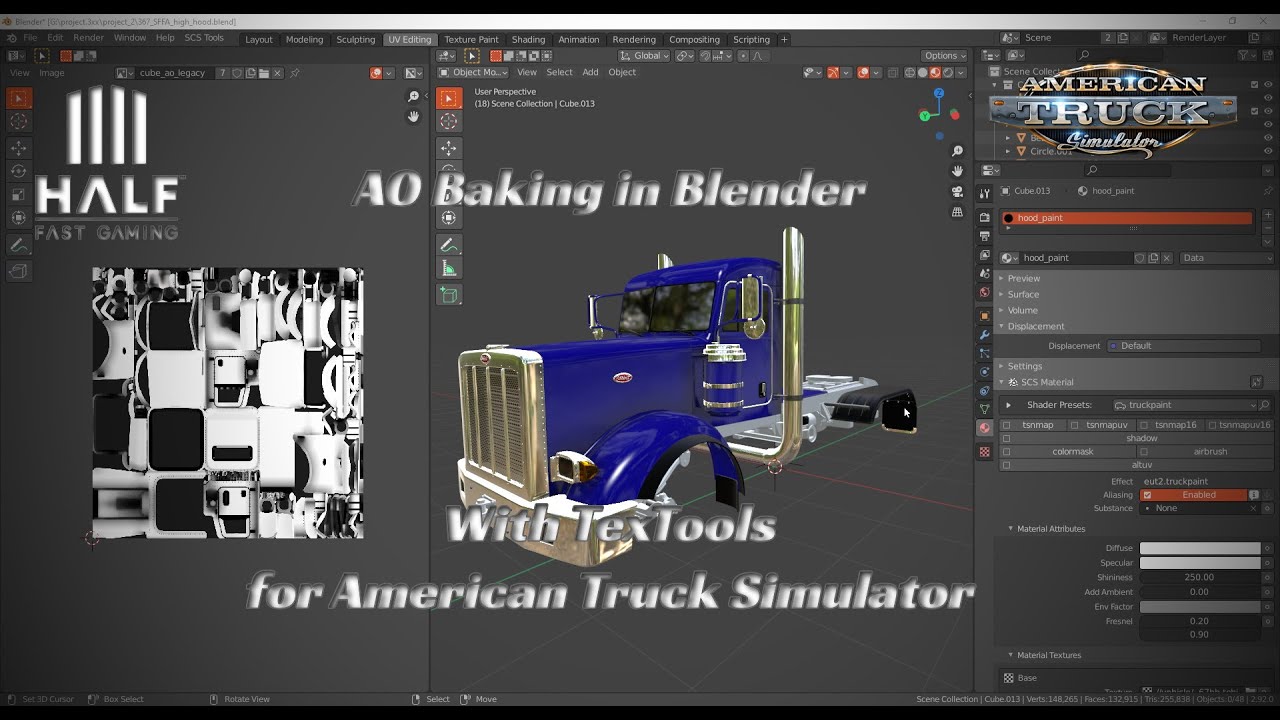The height and width of the screenshot is (720, 1280).
Task: Open the Output properties tab icon
Action: click(x=985, y=236)
